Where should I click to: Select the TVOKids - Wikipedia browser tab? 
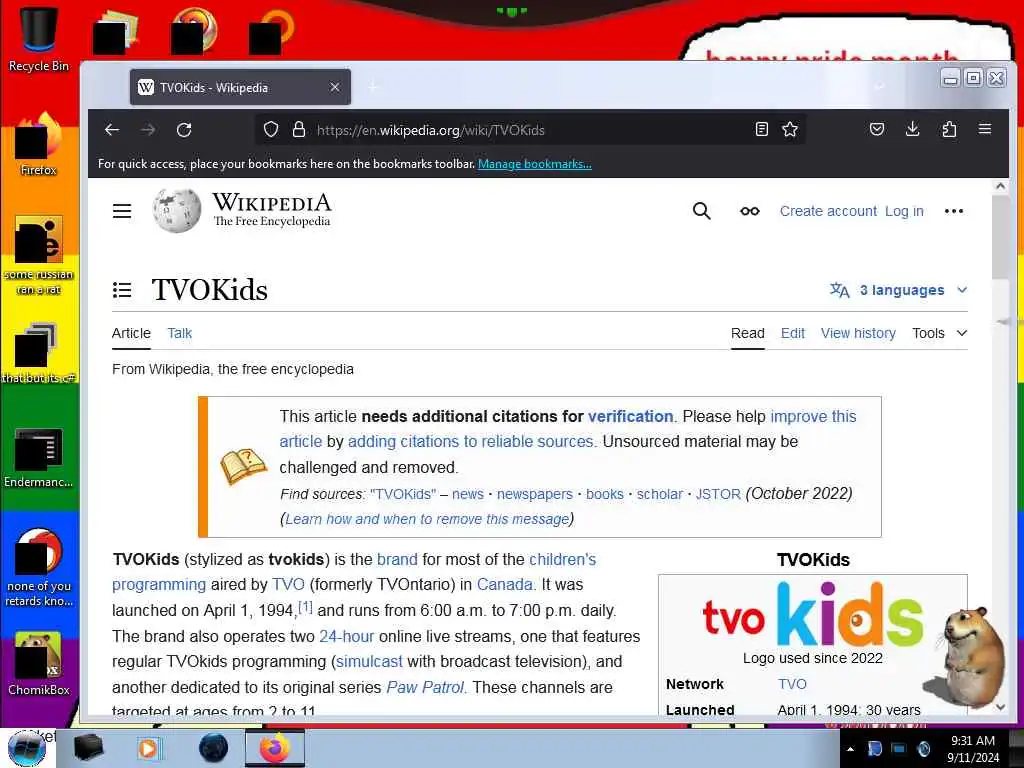(x=240, y=87)
